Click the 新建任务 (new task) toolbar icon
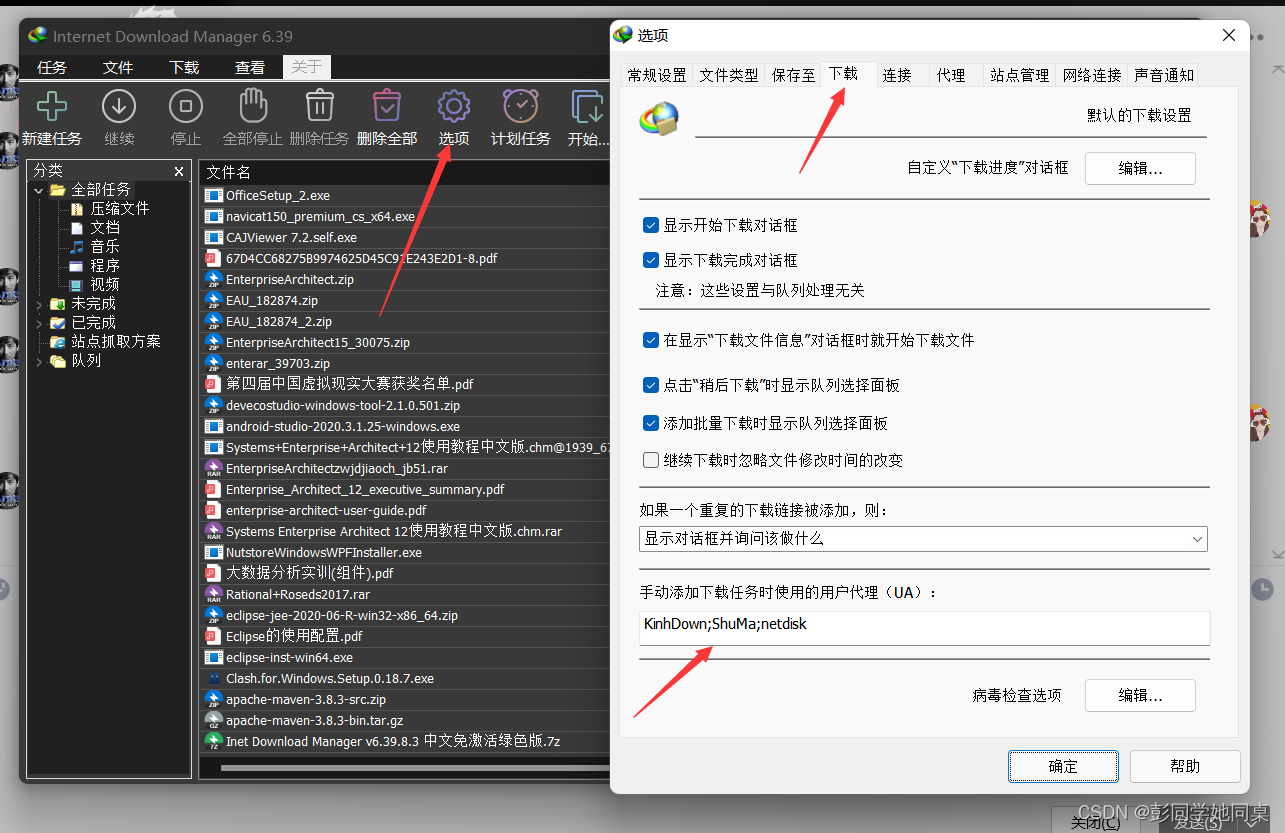The height and width of the screenshot is (833, 1285). pyautogui.click(x=51, y=106)
